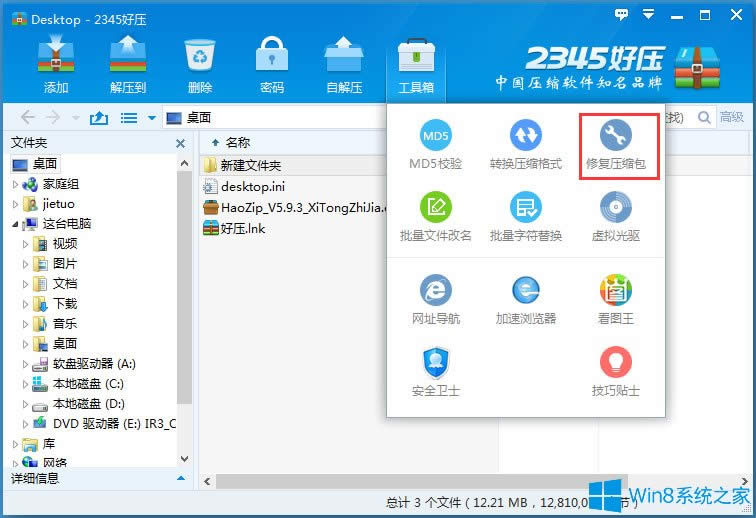
Task: Sort by the 名称 column header
Action: tap(238, 143)
